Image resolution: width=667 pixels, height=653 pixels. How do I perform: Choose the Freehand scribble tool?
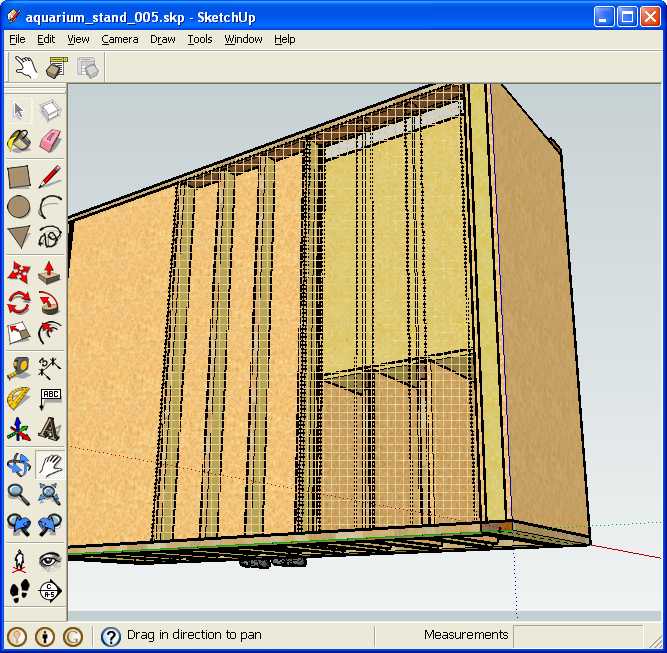click(50, 237)
